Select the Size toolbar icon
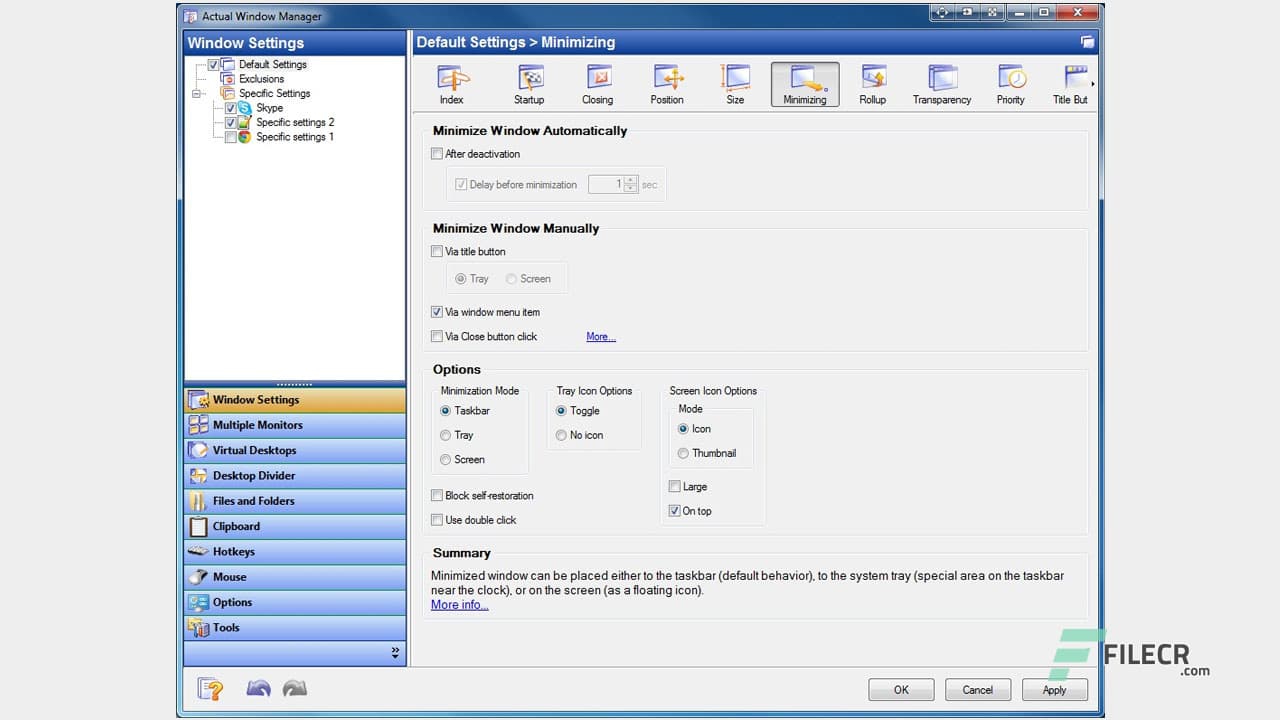 click(x=735, y=84)
